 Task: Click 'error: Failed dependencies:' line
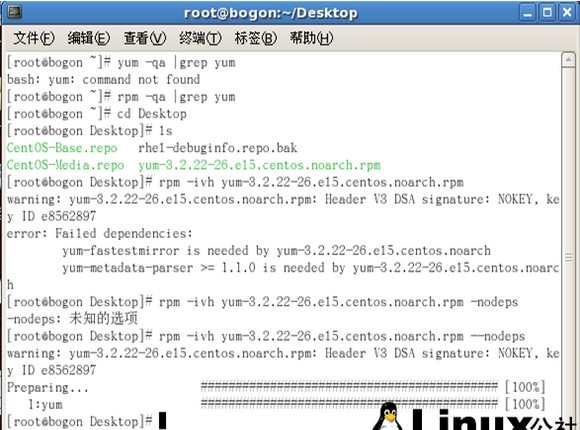[100, 234]
